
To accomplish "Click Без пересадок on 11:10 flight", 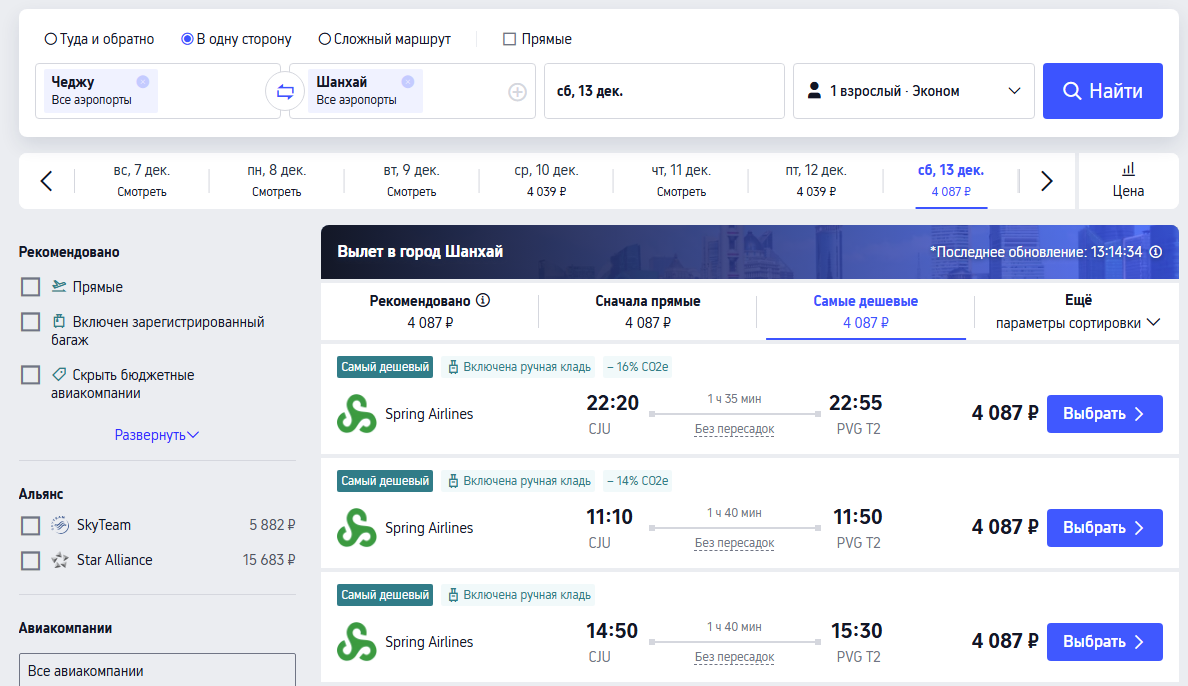I will tap(734, 543).
